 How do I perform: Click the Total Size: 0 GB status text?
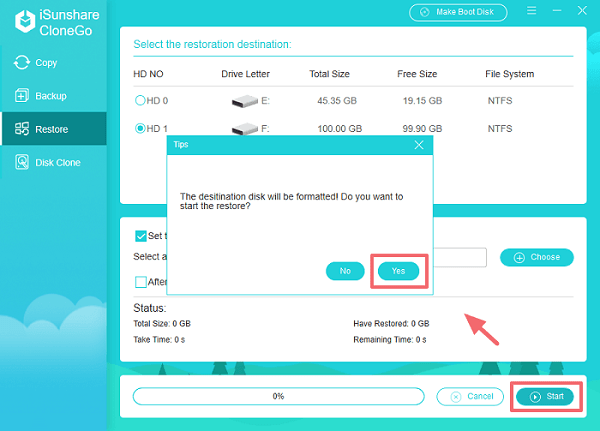coord(162,324)
